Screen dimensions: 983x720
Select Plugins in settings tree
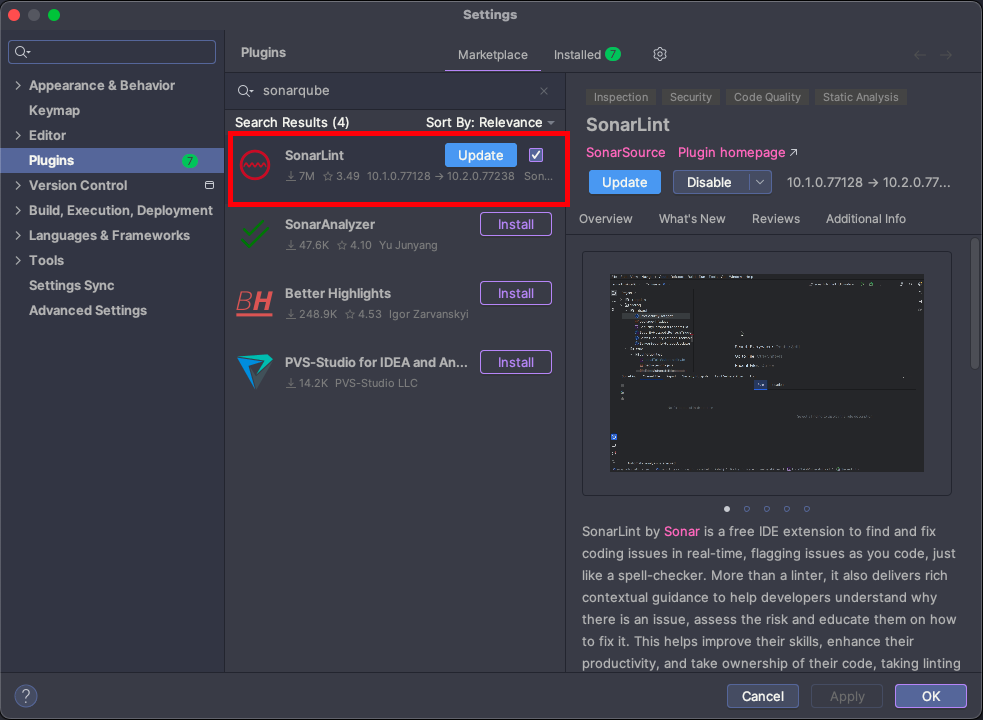click(112, 161)
